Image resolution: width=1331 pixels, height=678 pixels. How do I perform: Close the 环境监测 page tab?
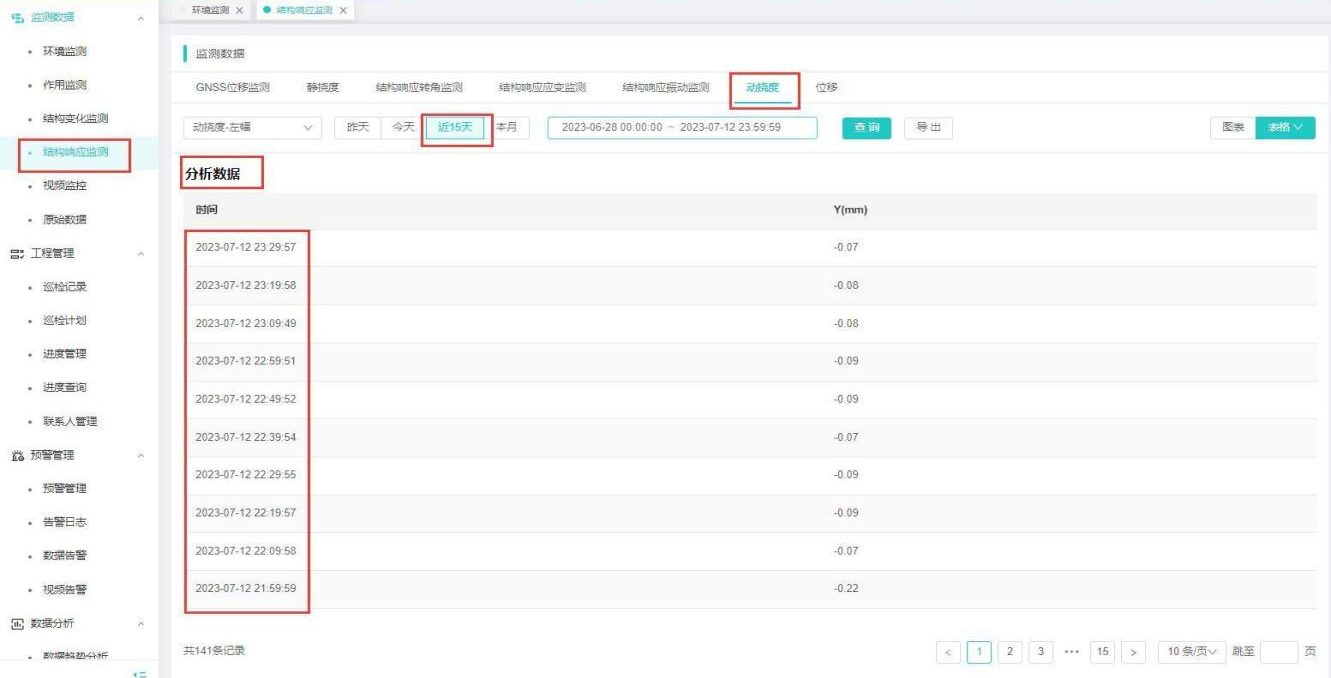(239, 10)
